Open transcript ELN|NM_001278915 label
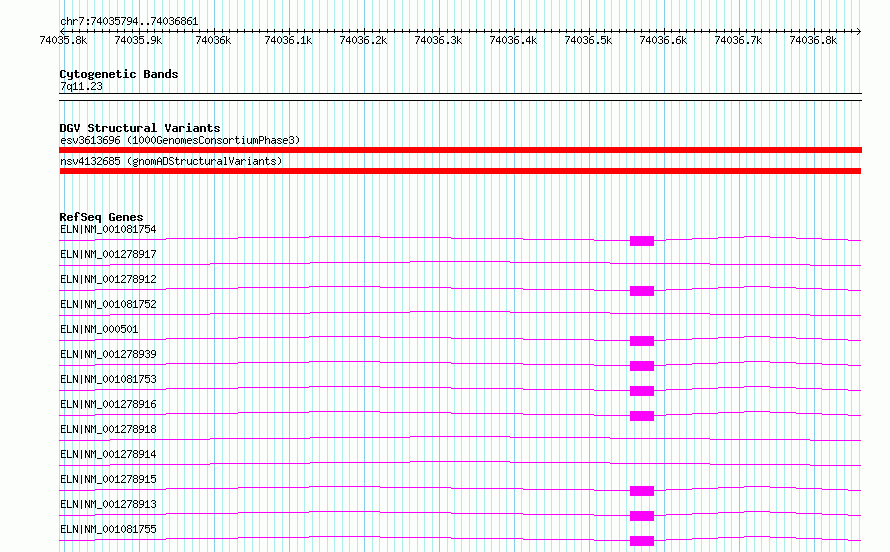This screenshot has width=890, height=552. (108, 479)
